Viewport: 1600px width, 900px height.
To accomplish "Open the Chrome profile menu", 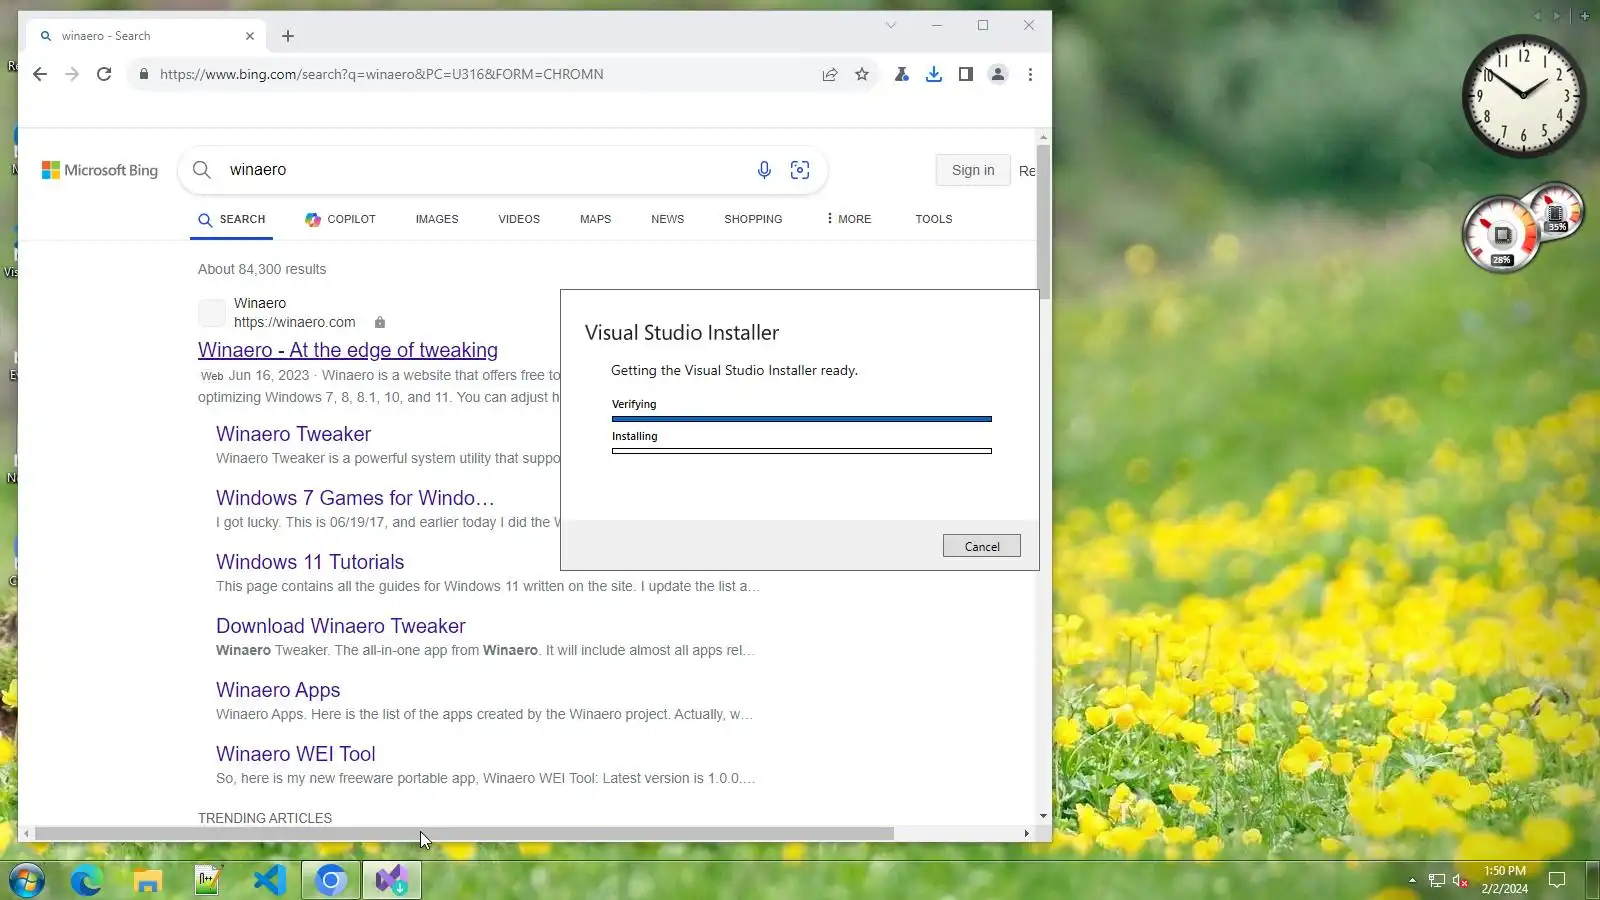I will [x=998, y=74].
